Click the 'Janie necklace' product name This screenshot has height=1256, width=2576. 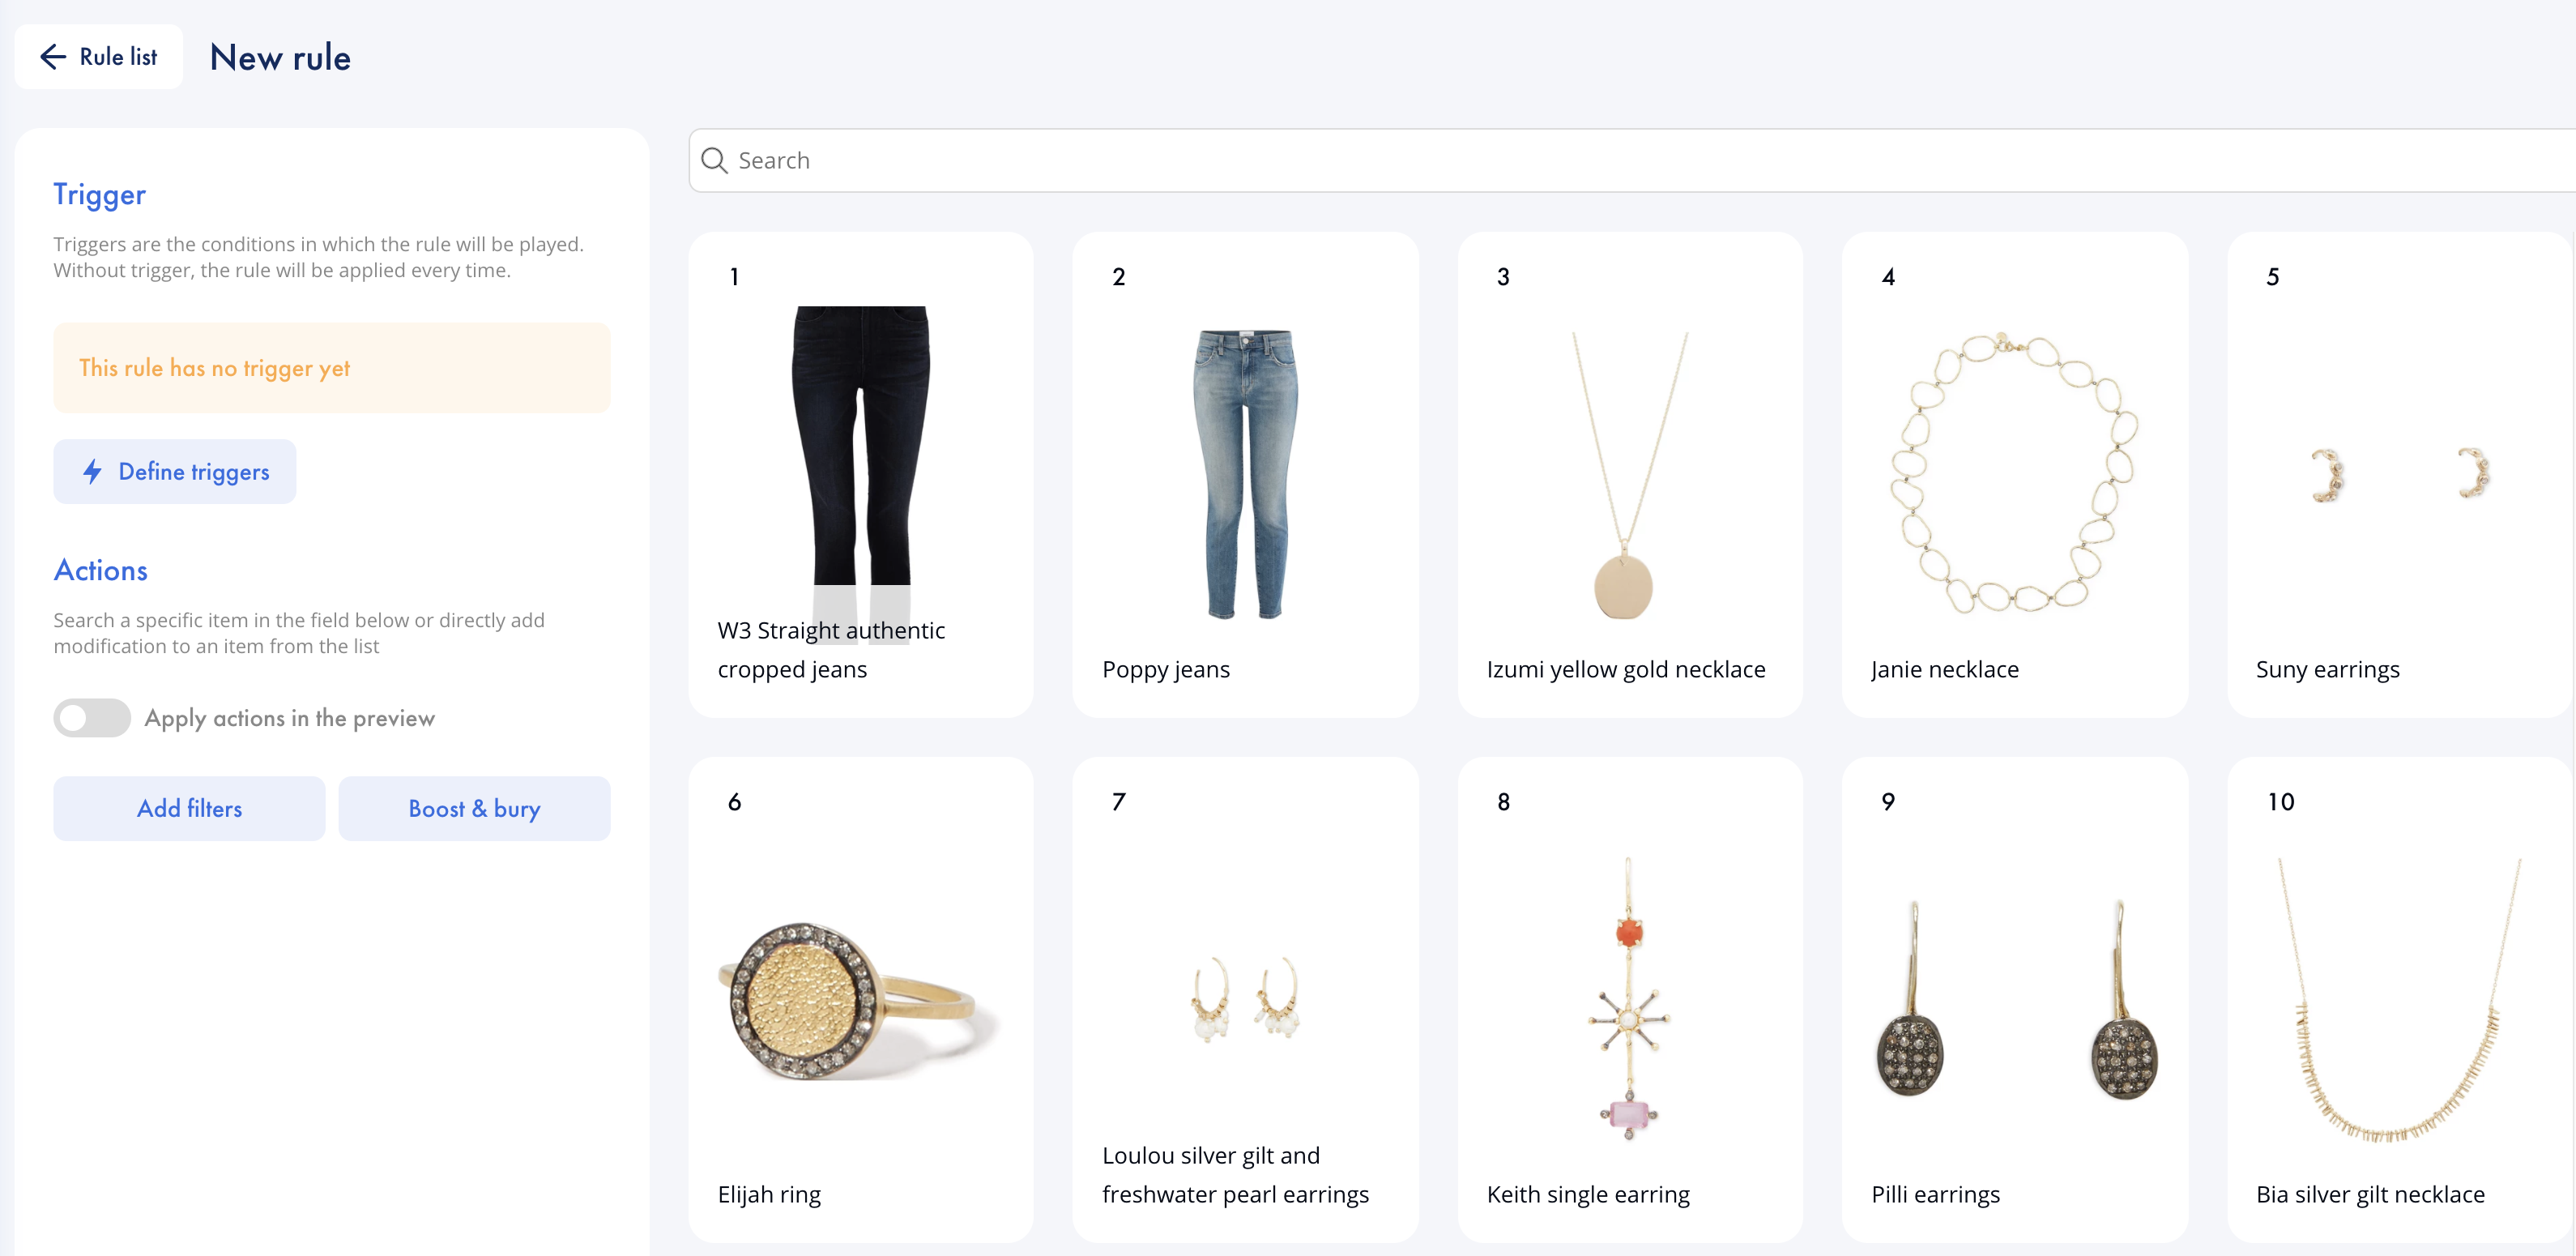coord(1944,669)
